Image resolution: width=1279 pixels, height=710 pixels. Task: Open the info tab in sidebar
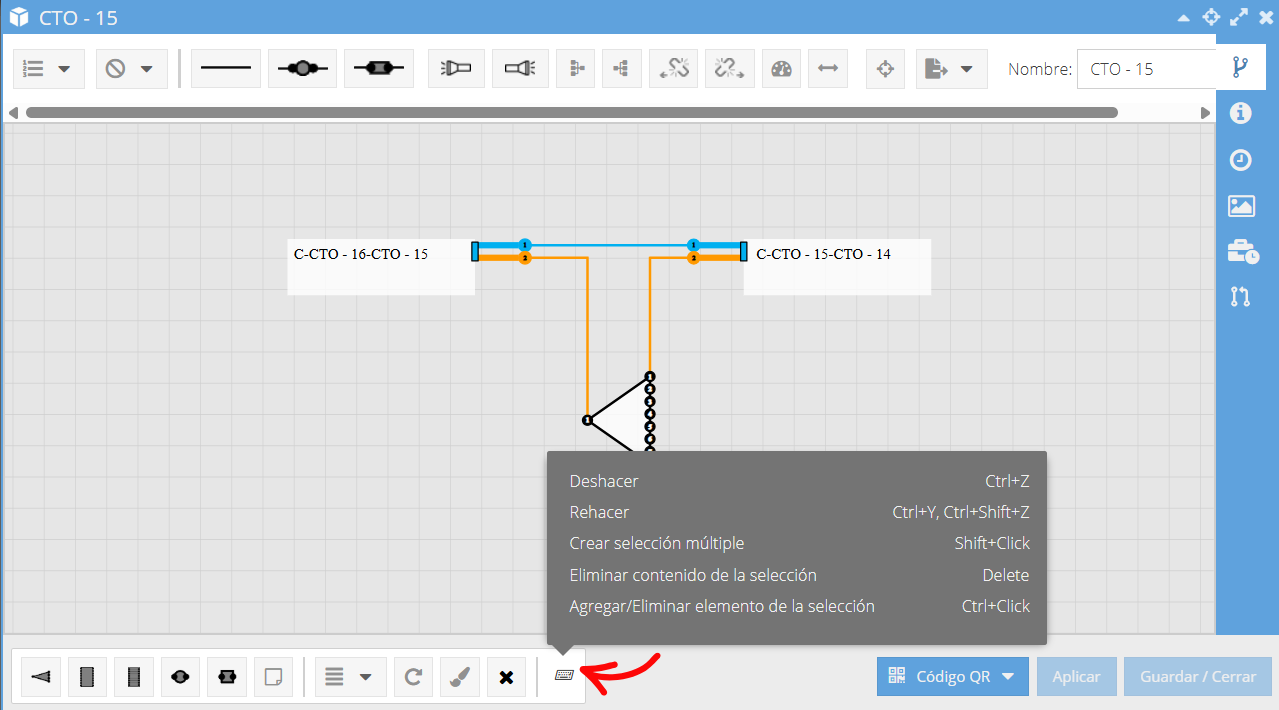tap(1241, 113)
